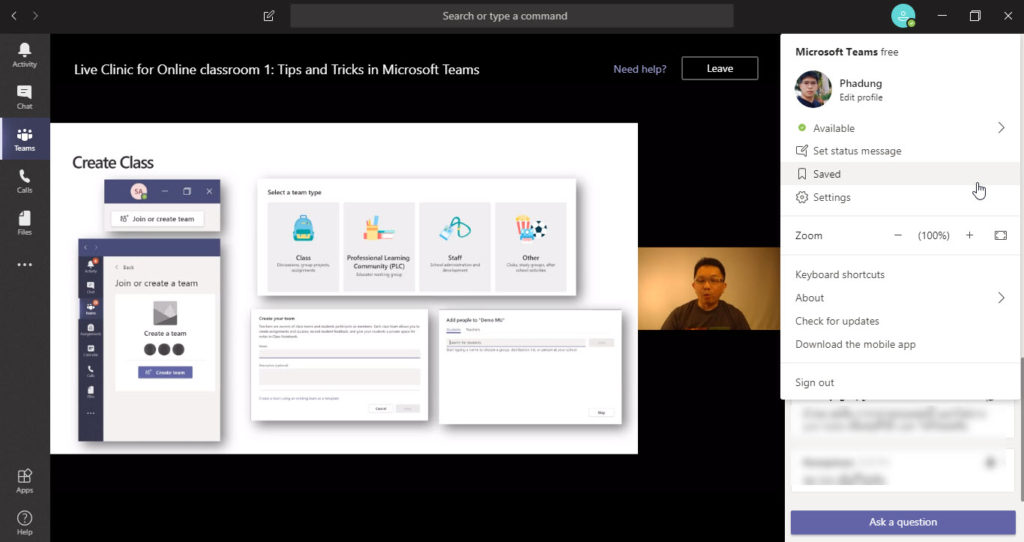Open the About menu item
This screenshot has width=1024, height=542.
point(809,298)
